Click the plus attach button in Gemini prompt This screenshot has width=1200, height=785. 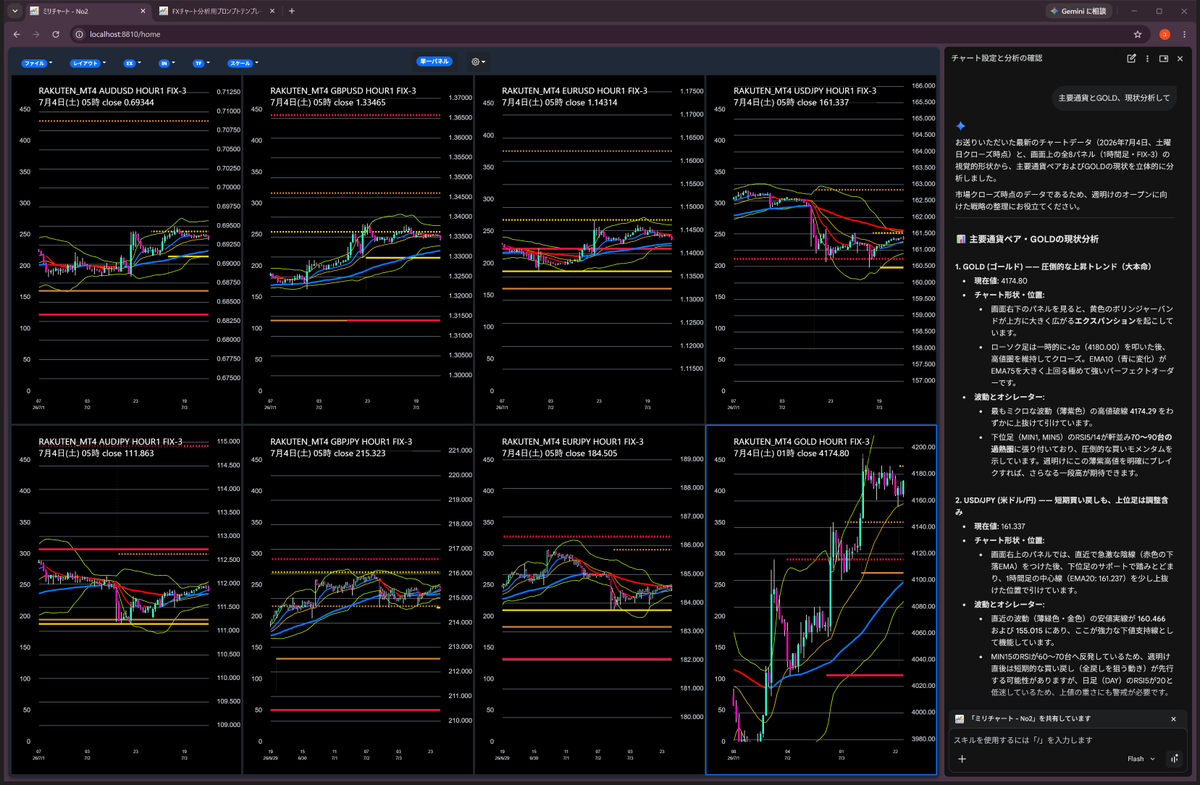pos(962,759)
